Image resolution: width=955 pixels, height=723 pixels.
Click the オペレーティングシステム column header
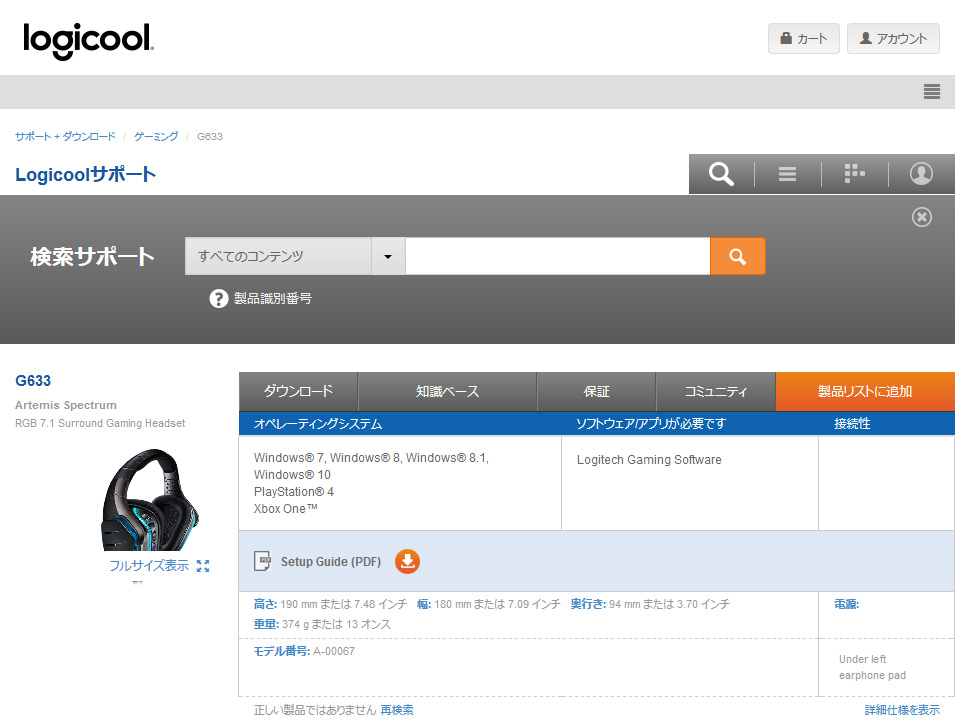pos(318,424)
